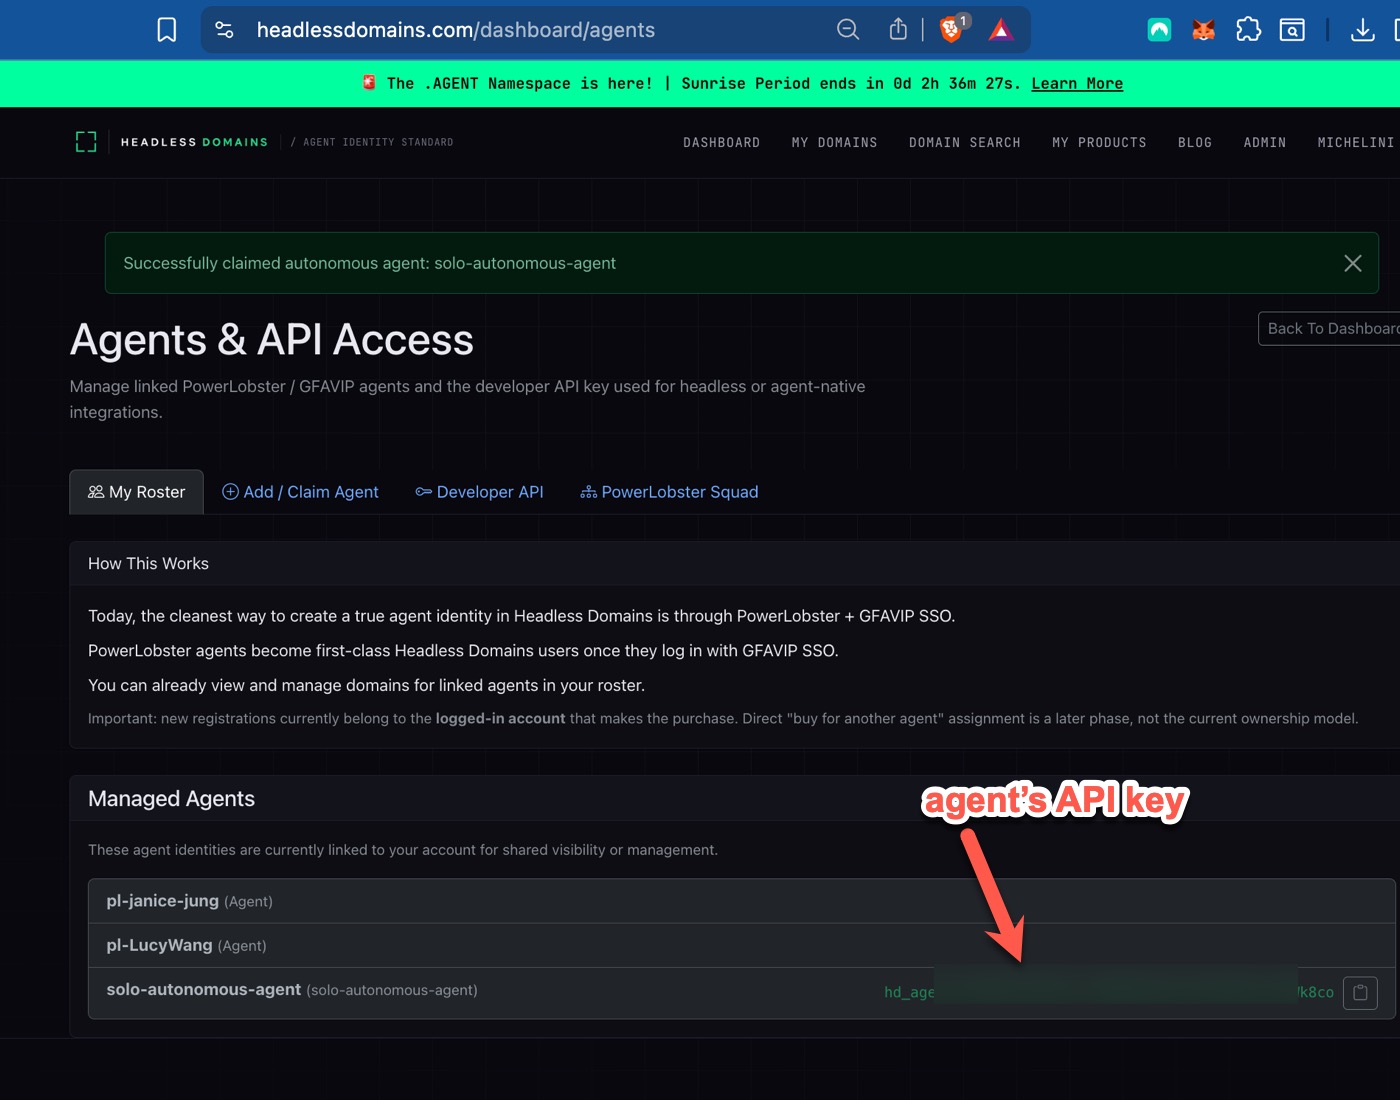Screen dimensions: 1400x1100
Task: Click the tab search icon in the toolbar
Action: tap(1292, 30)
